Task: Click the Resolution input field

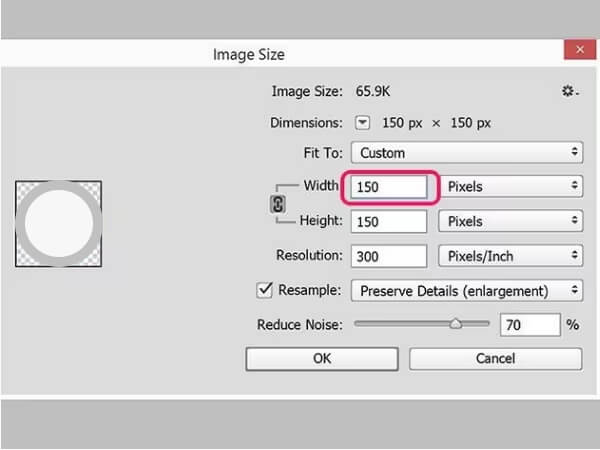Action: pos(390,256)
